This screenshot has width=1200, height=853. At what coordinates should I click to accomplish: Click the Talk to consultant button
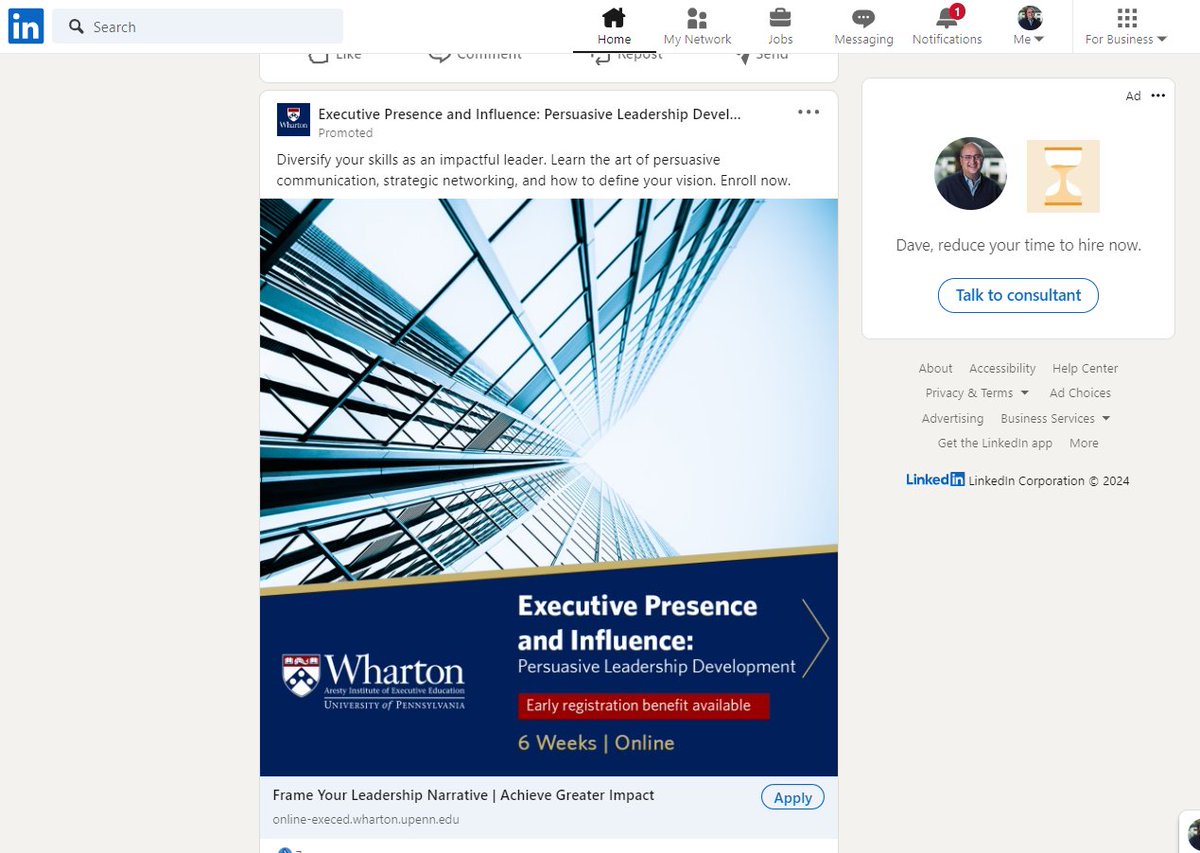click(1018, 295)
